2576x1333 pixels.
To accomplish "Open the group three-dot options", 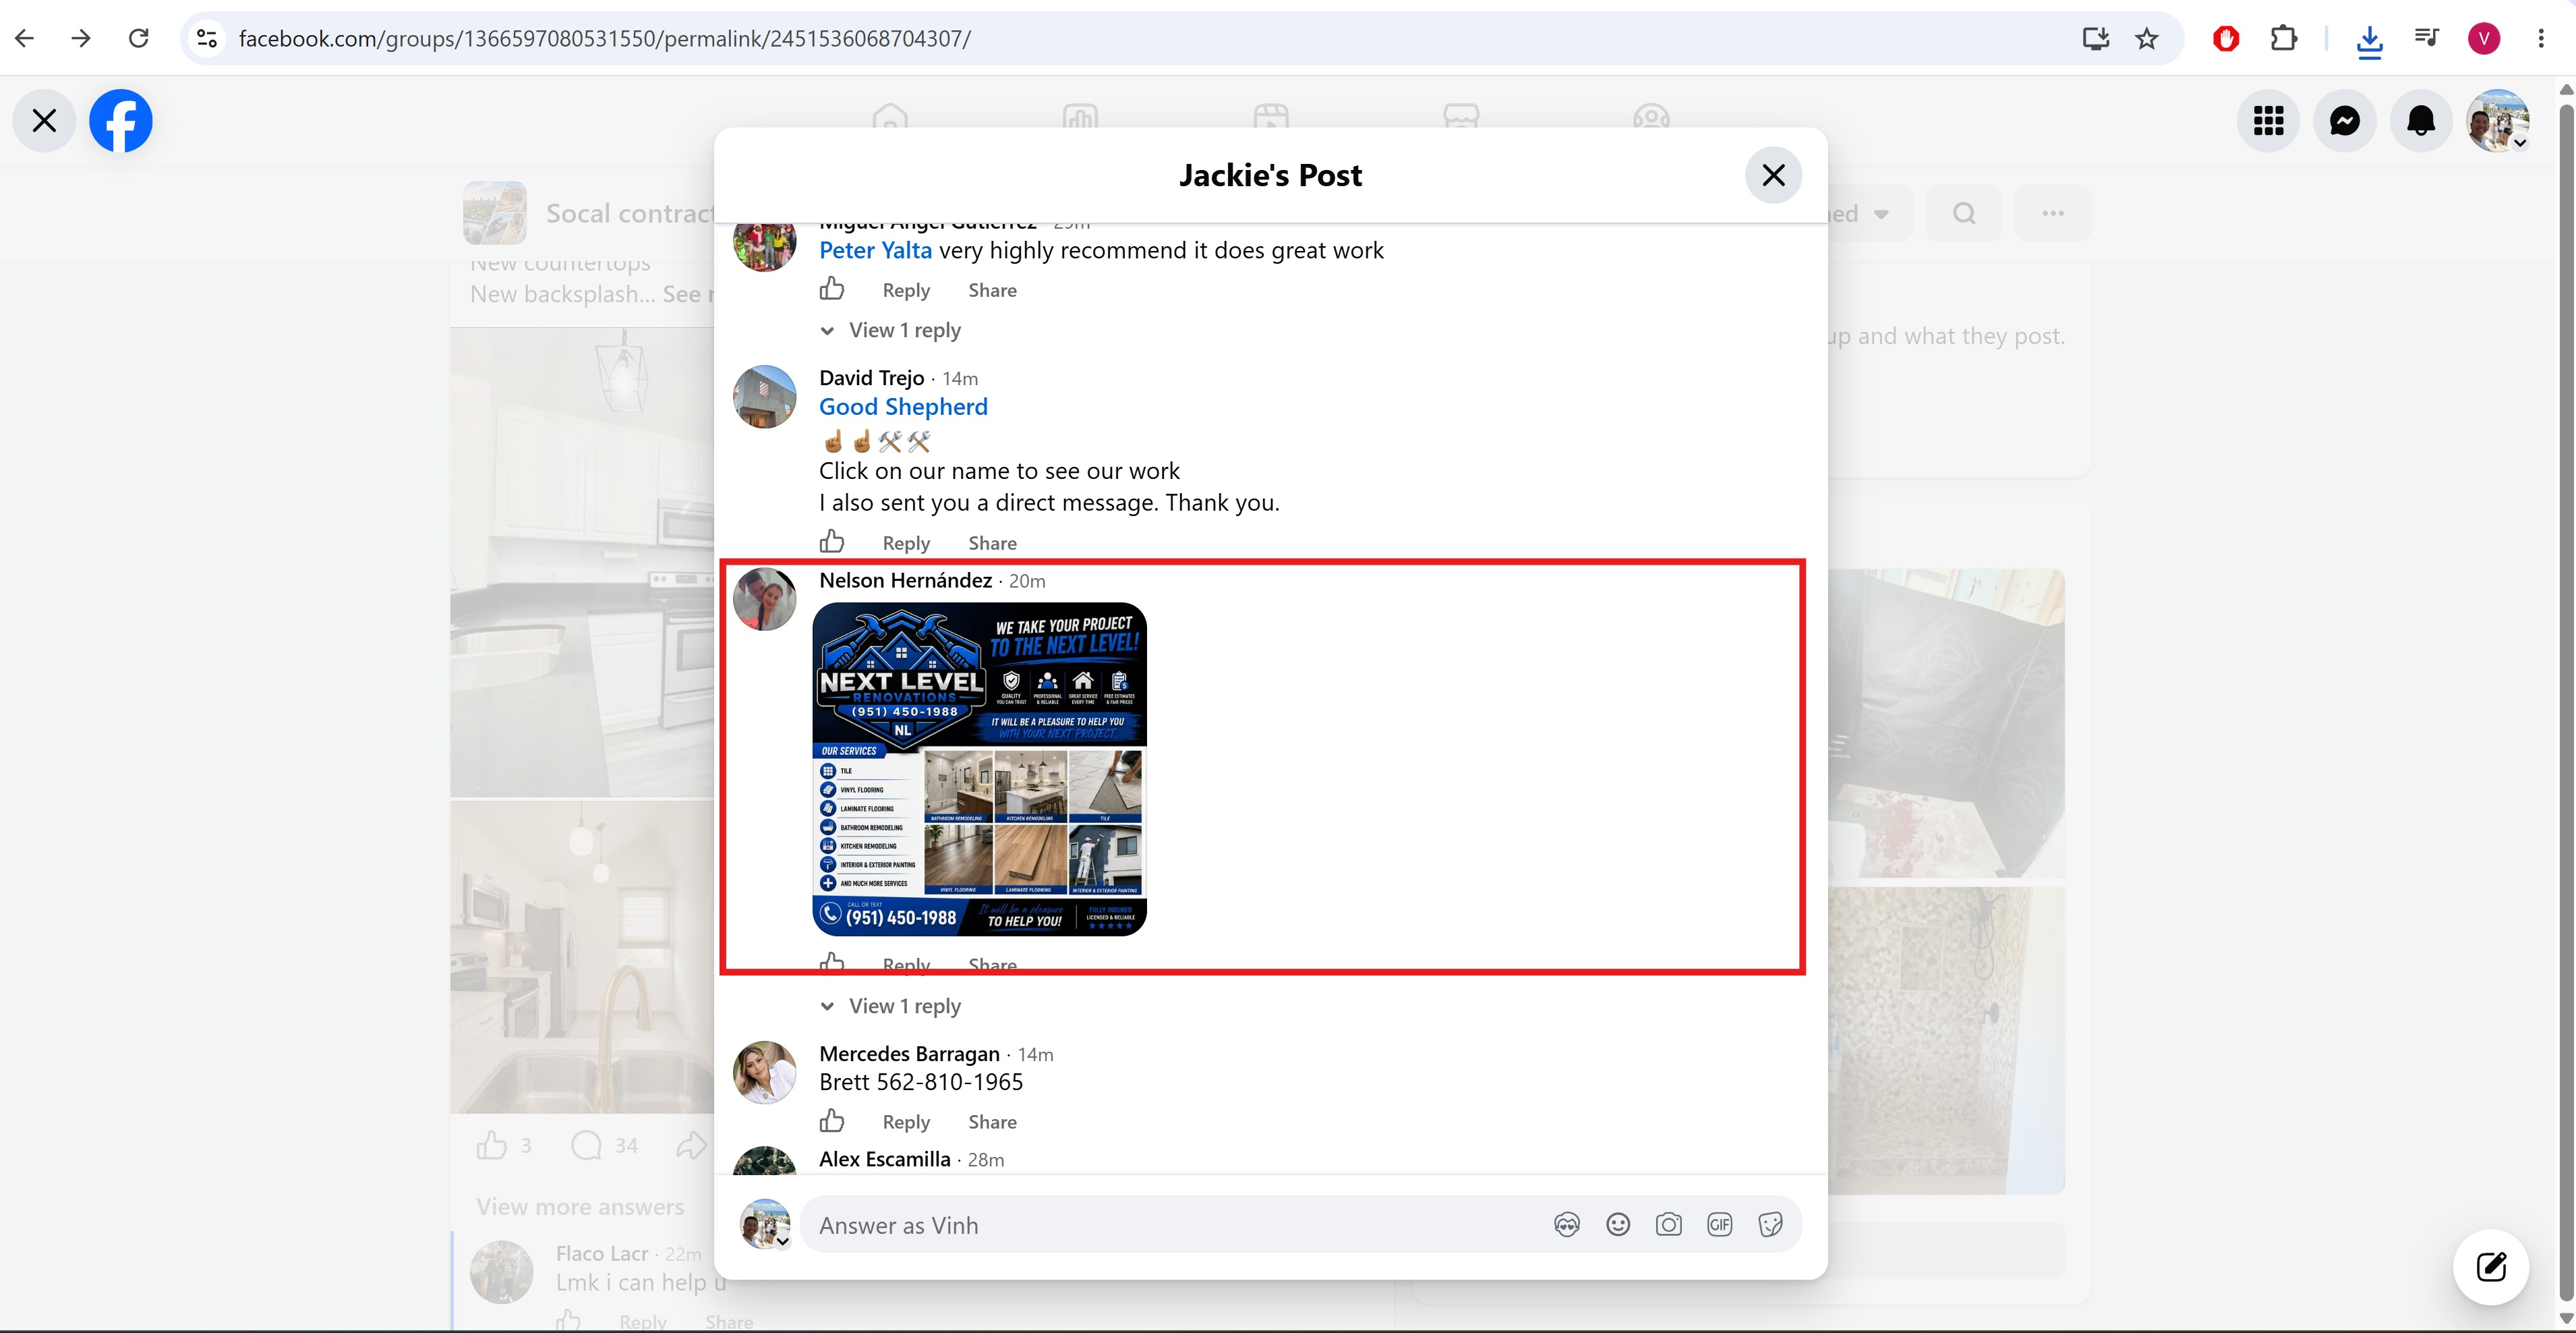I will 2053,213.
